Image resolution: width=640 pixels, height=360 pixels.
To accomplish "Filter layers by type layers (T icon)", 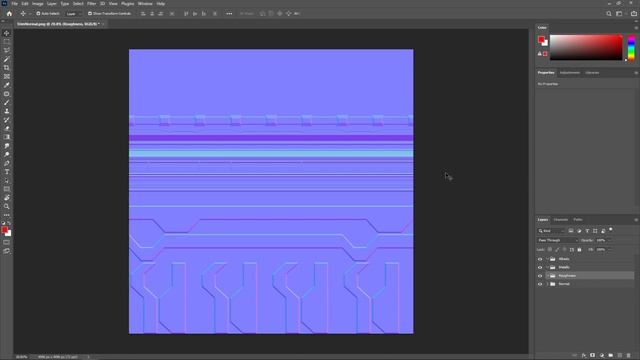I will (x=587, y=231).
